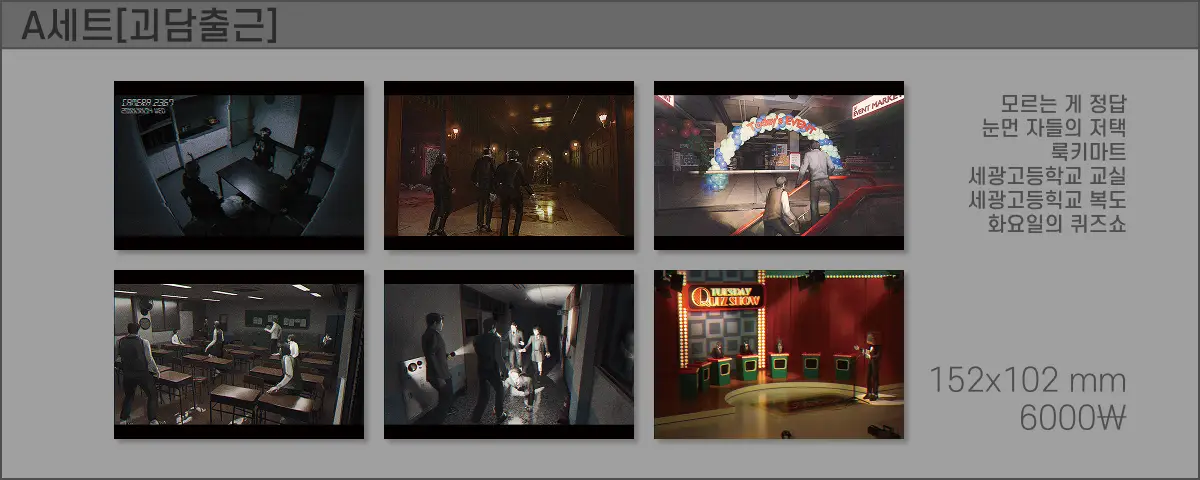Click the Tuesday Quiz Show neon sign
1200x480 pixels.
point(726,294)
